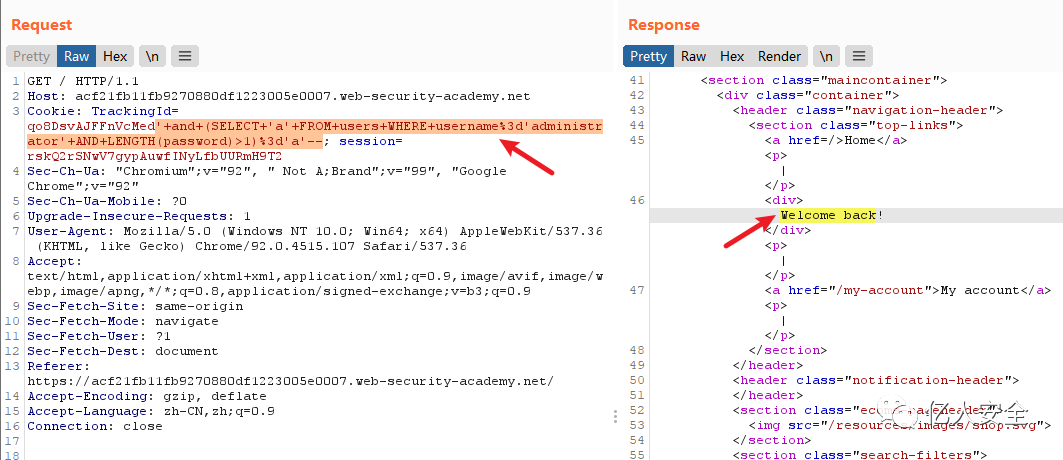
Task: Switch Request view to Pretty tab
Action: click(32, 56)
